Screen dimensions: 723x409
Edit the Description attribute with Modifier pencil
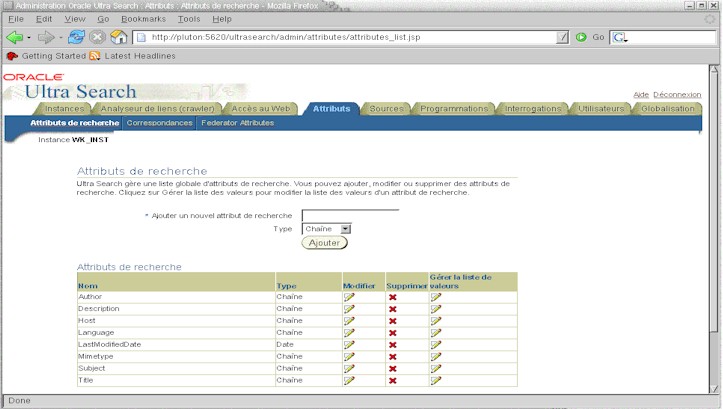point(349,309)
